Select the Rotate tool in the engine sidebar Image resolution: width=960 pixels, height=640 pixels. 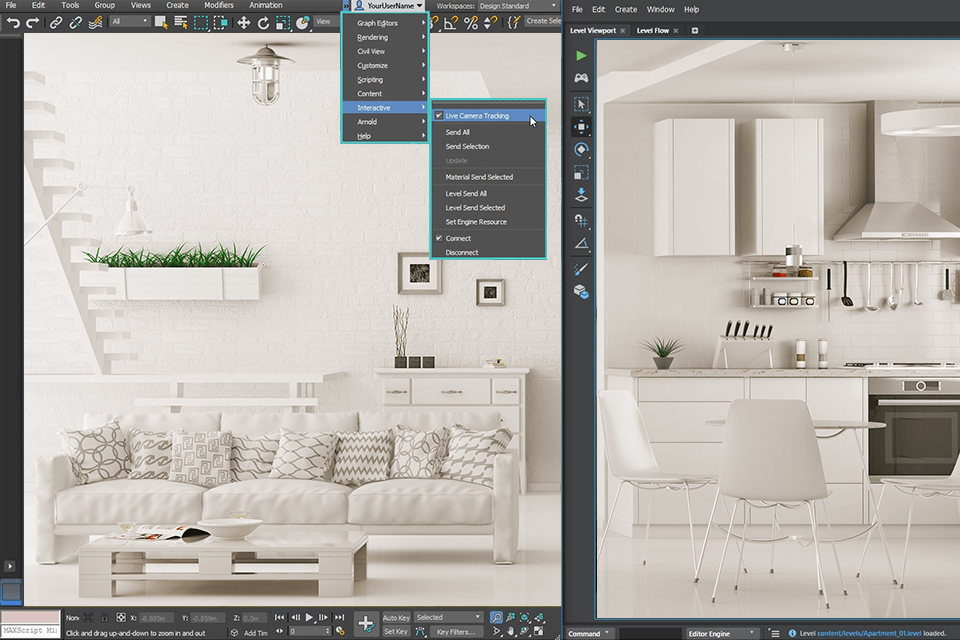(583, 150)
